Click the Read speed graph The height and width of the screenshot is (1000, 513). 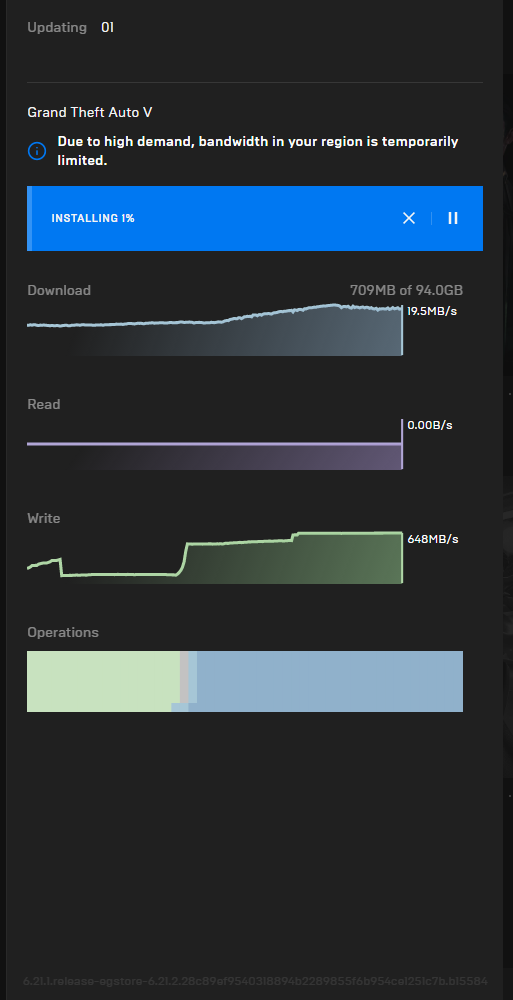pyautogui.click(x=214, y=445)
